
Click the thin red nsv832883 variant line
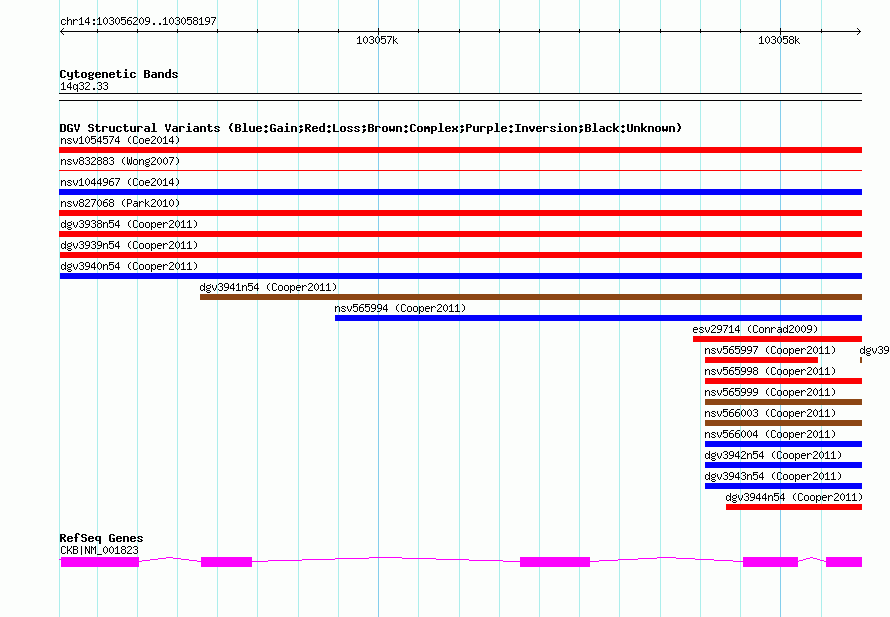pos(460,170)
